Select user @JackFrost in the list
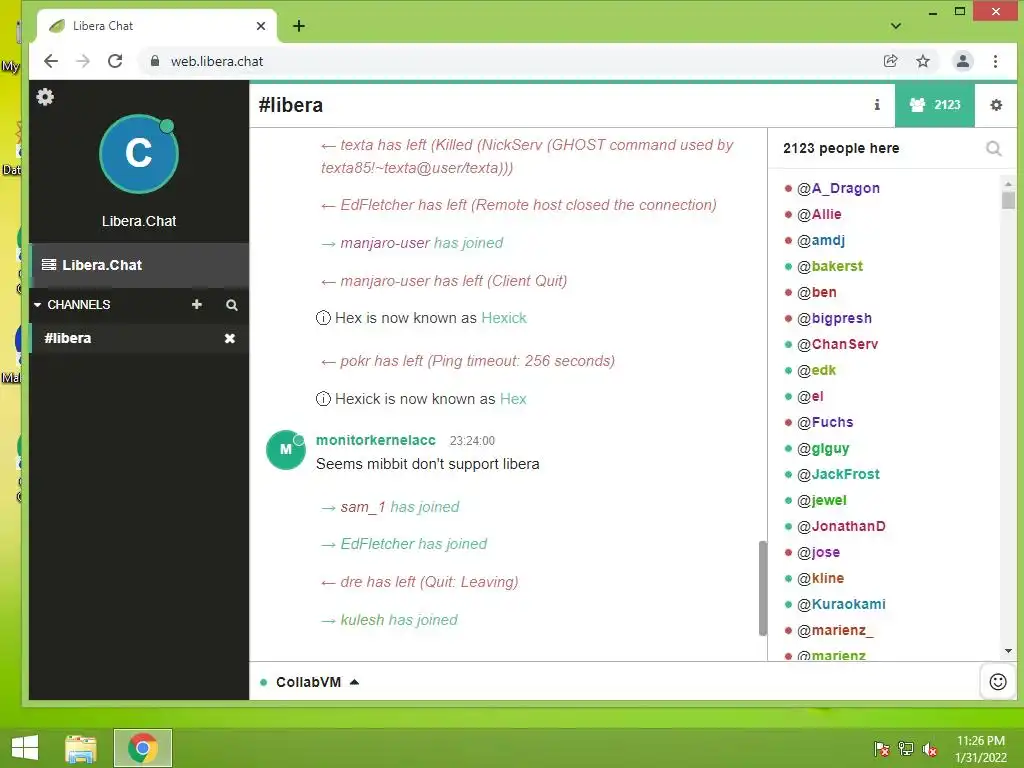Viewport: 1024px width, 768px height. tap(838, 474)
